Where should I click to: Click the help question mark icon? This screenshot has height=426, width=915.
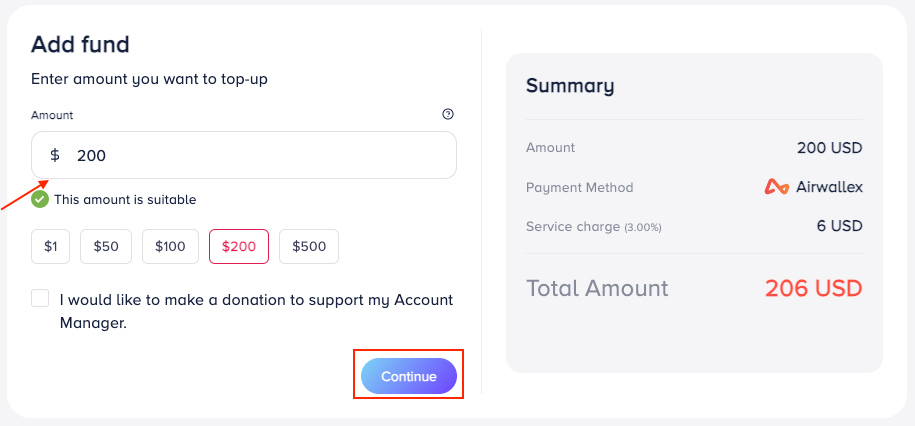pyautogui.click(x=448, y=114)
